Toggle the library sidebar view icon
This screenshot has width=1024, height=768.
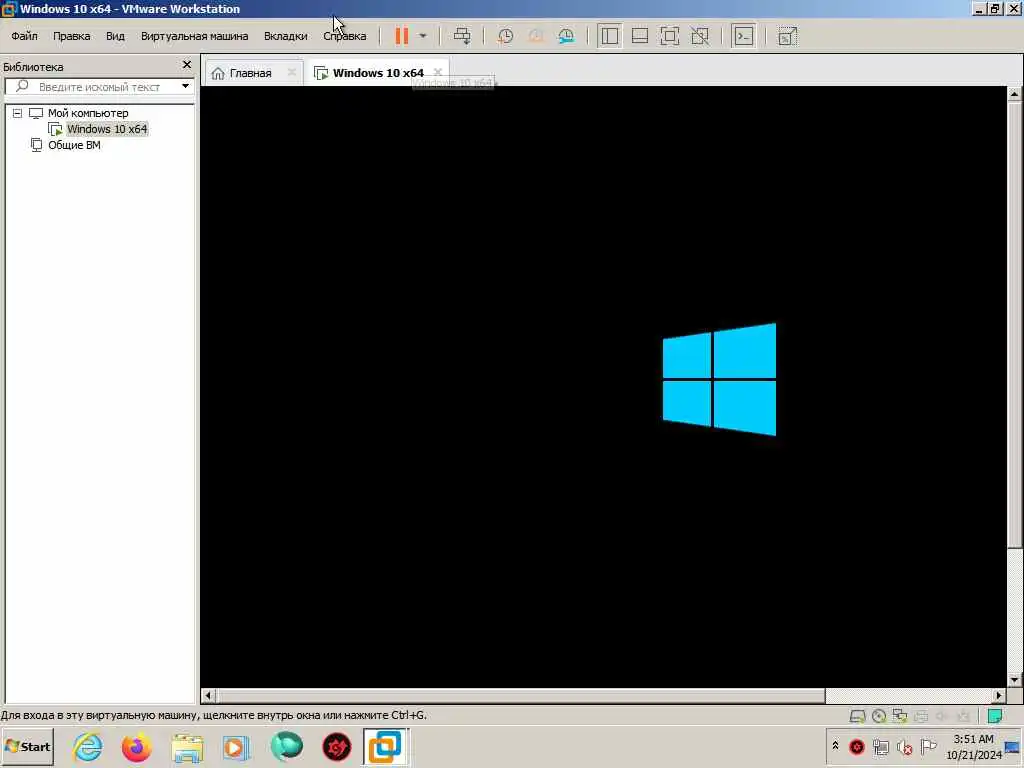pyautogui.click(x=609, y=36)
